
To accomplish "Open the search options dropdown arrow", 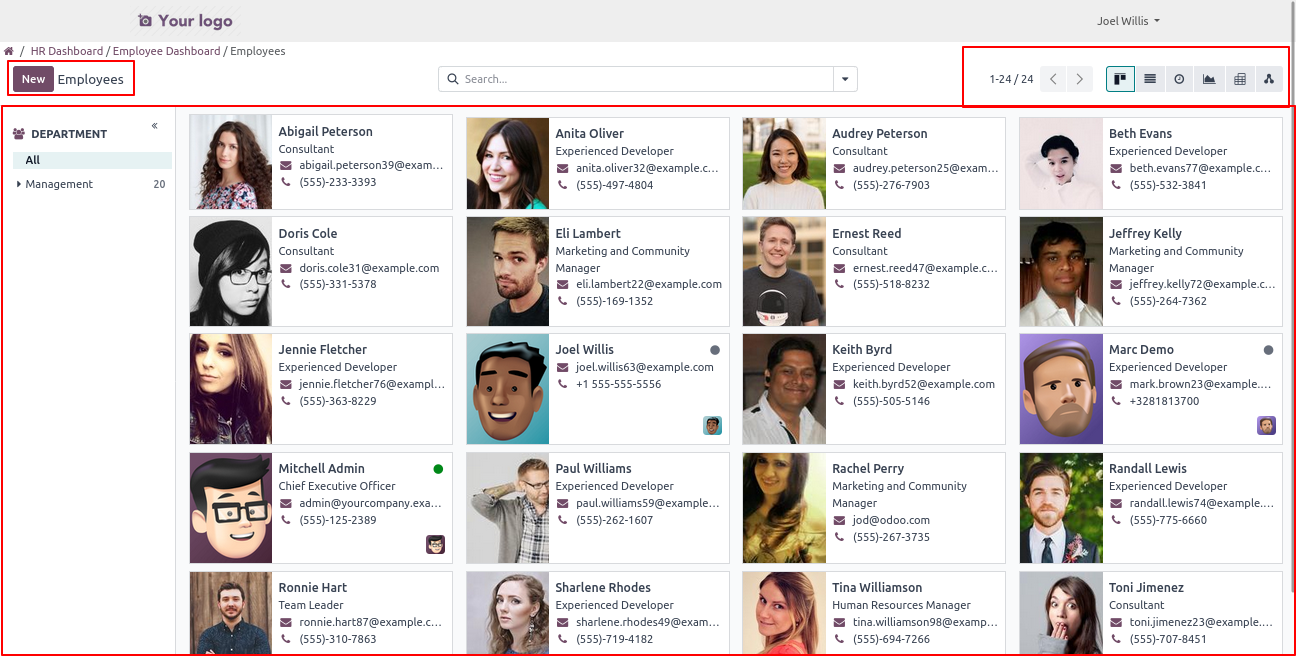I will point(845,79).
